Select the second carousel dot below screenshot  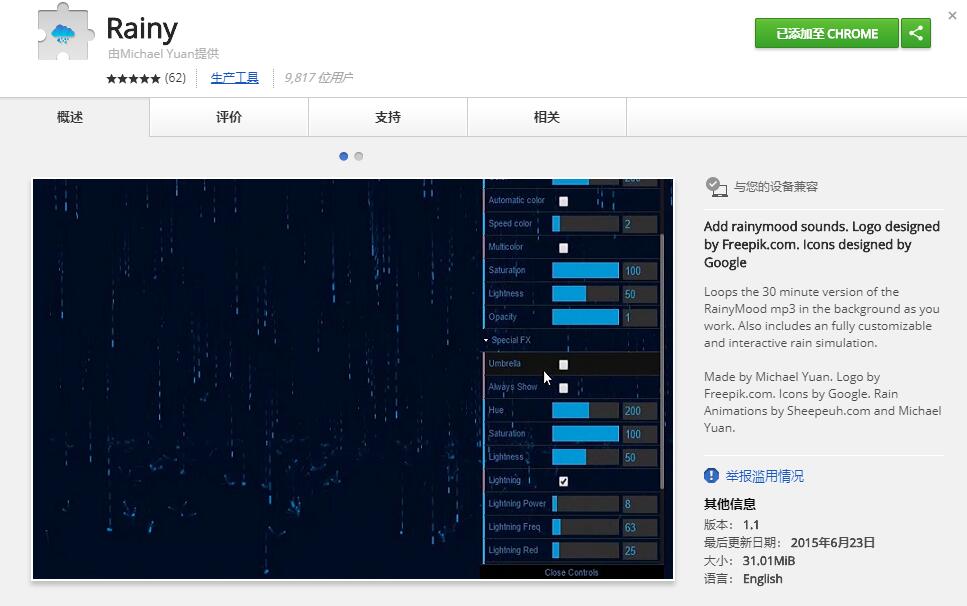357,156
